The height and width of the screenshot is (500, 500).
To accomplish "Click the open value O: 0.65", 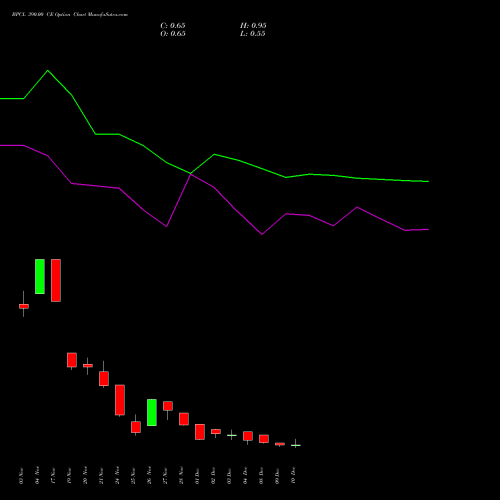I will click(173, 34).
